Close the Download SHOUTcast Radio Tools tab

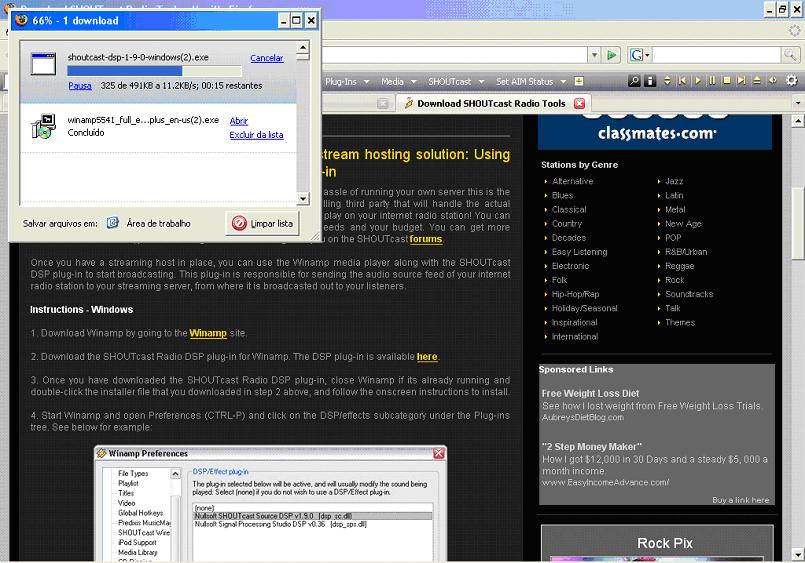580,103
